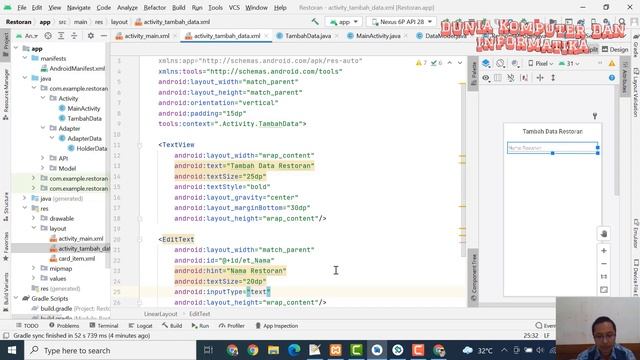Open the App Inspection tool window
This screenshot has width=640, height=360.
coord(277,326)
